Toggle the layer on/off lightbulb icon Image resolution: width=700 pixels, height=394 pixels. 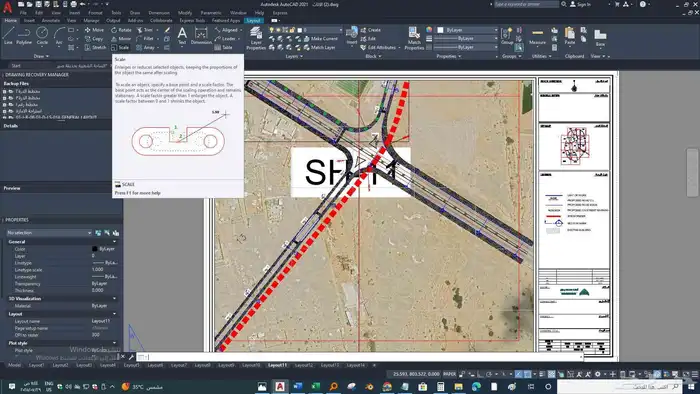click(271, 30)
